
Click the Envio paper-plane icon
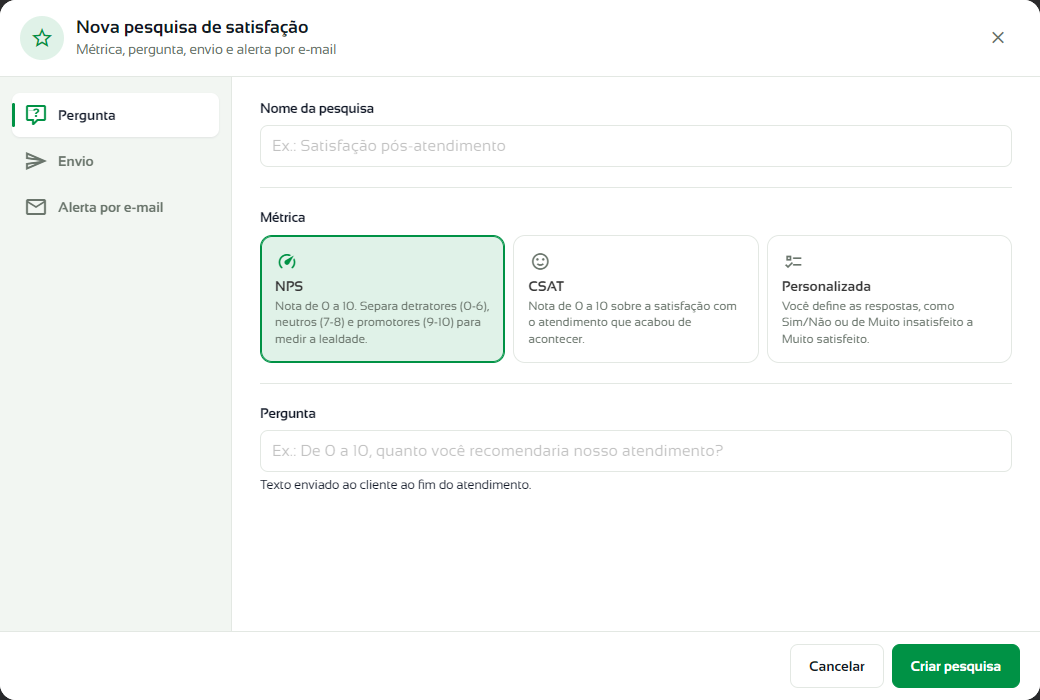coord(36,161)
